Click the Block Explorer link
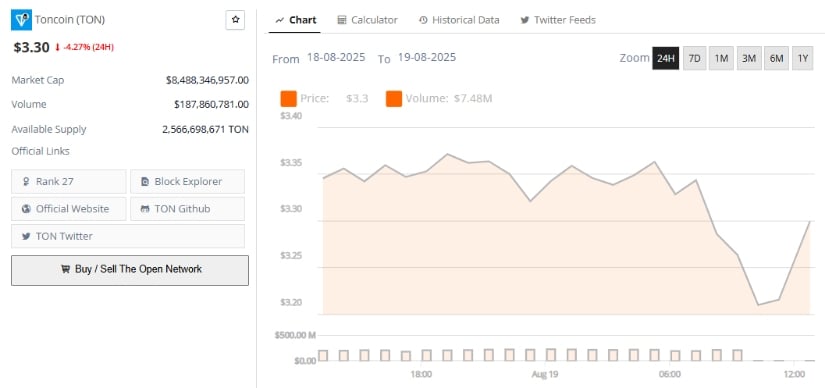 point(187,182)
